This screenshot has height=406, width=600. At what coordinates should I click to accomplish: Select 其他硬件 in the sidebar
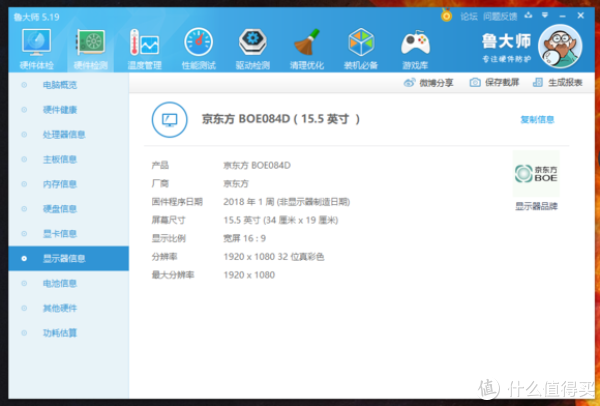click(68, 308)
